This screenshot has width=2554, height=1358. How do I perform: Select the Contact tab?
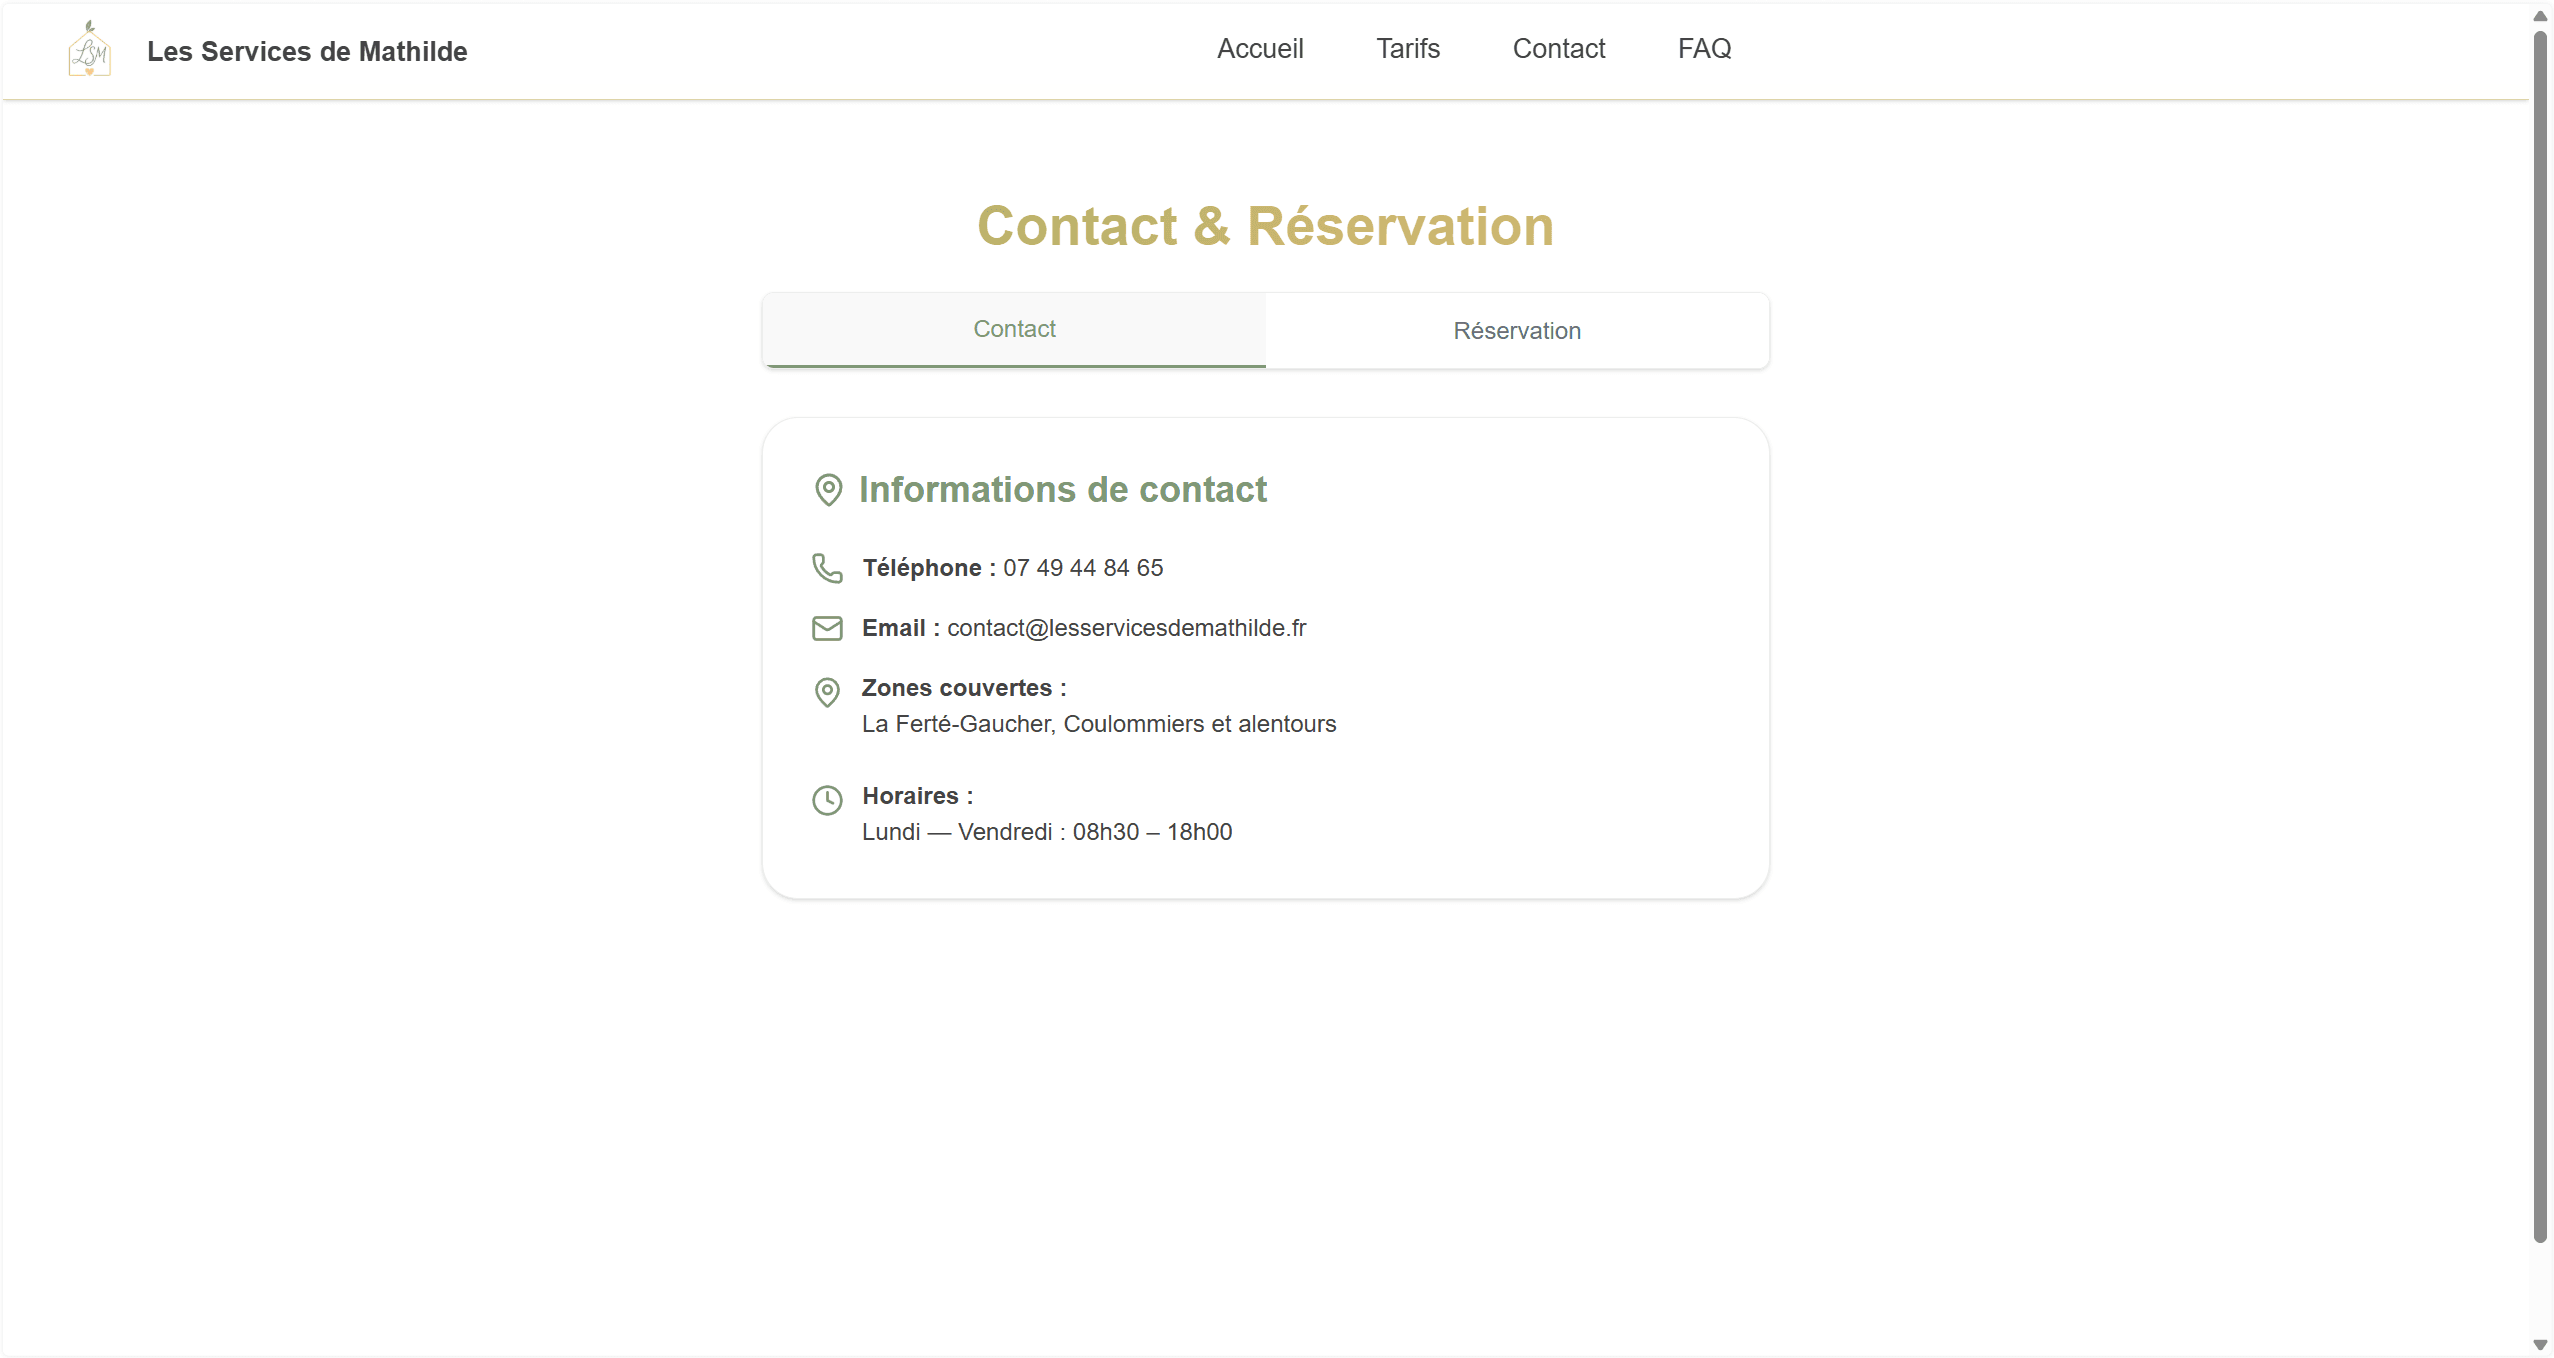(x=1014, y=329)
